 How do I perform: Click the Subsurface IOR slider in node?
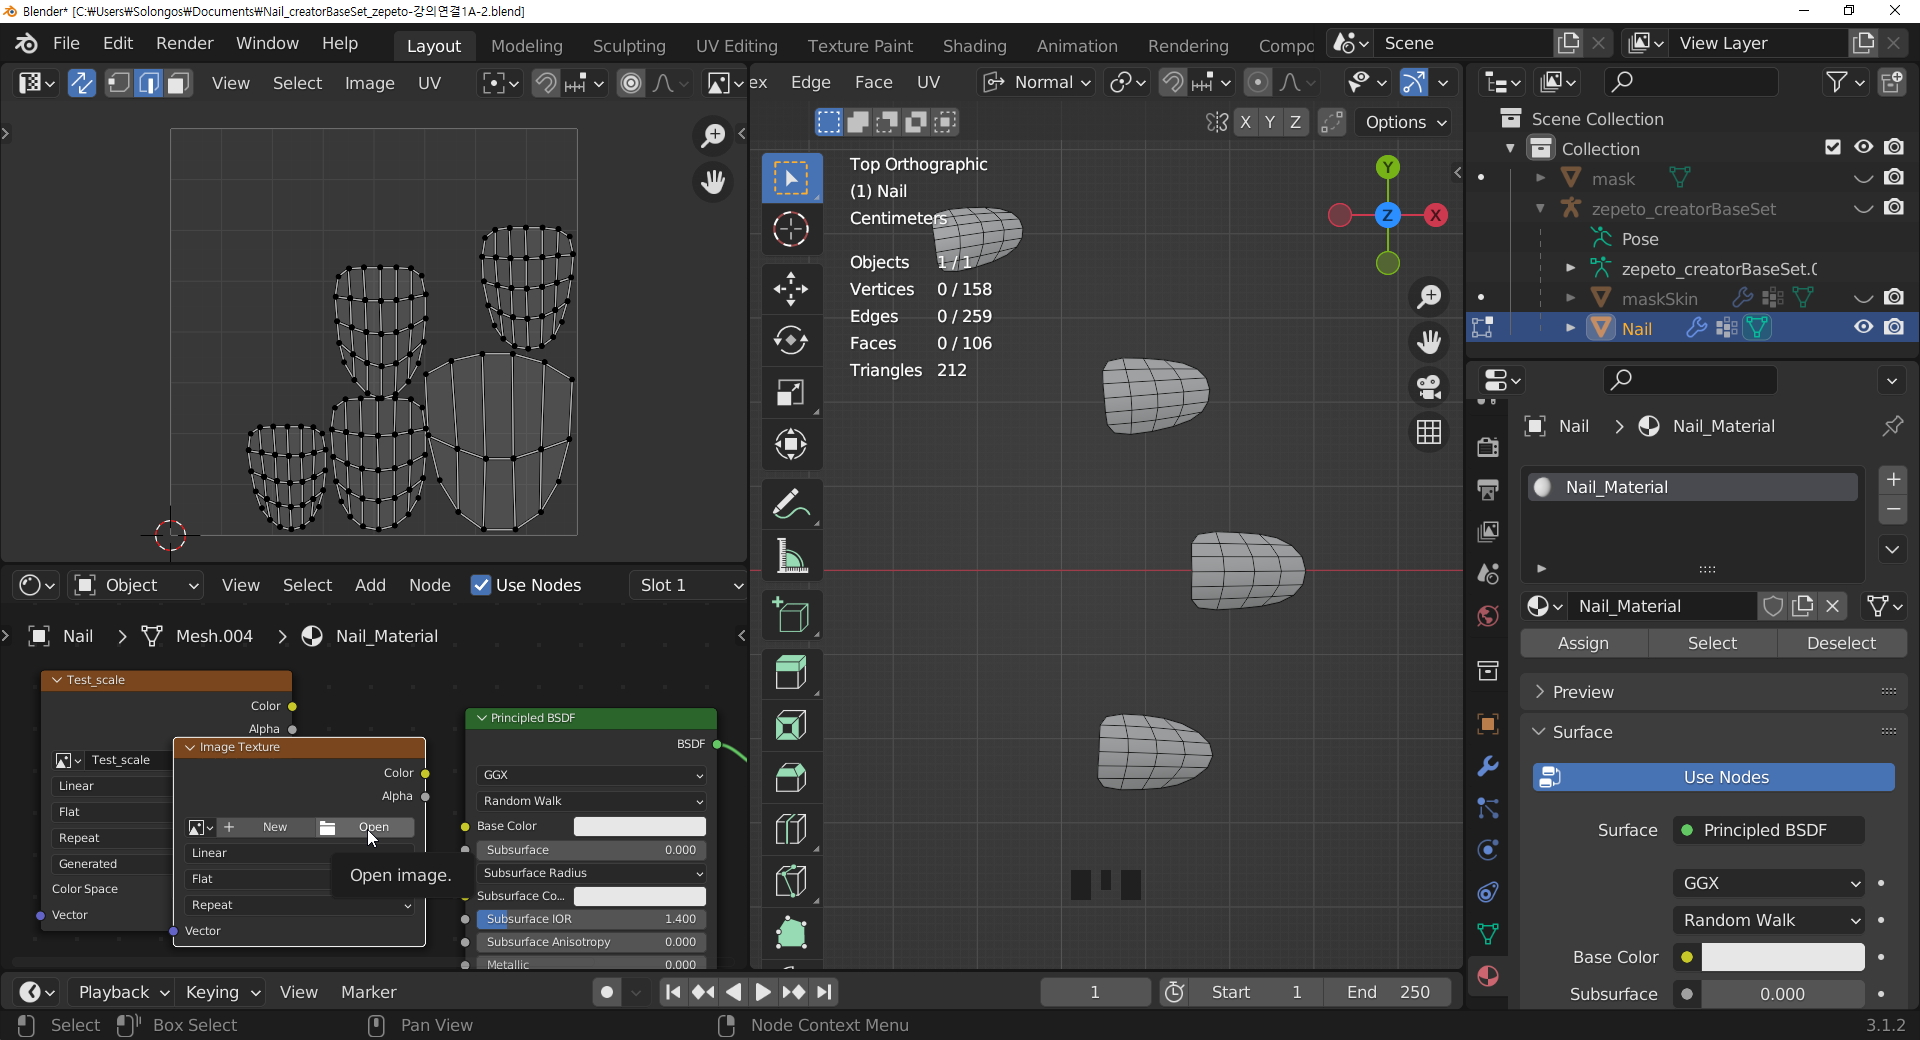[x=591, y=919]
